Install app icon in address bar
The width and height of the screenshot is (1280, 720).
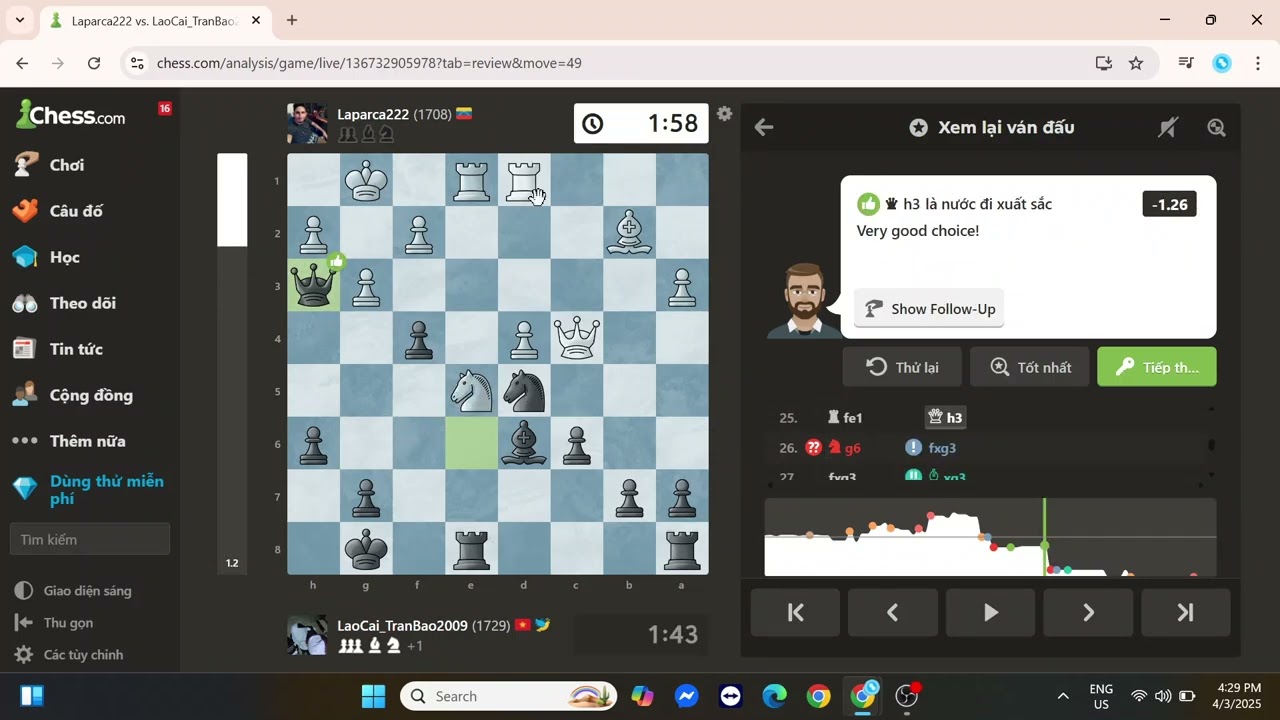(1104, 63)
